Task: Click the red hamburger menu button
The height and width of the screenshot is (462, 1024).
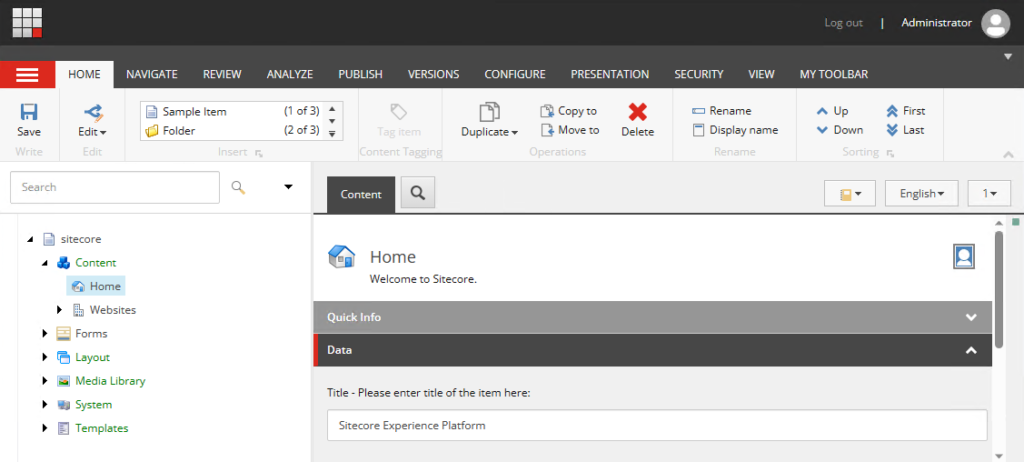Action: [x=27, y=75]
